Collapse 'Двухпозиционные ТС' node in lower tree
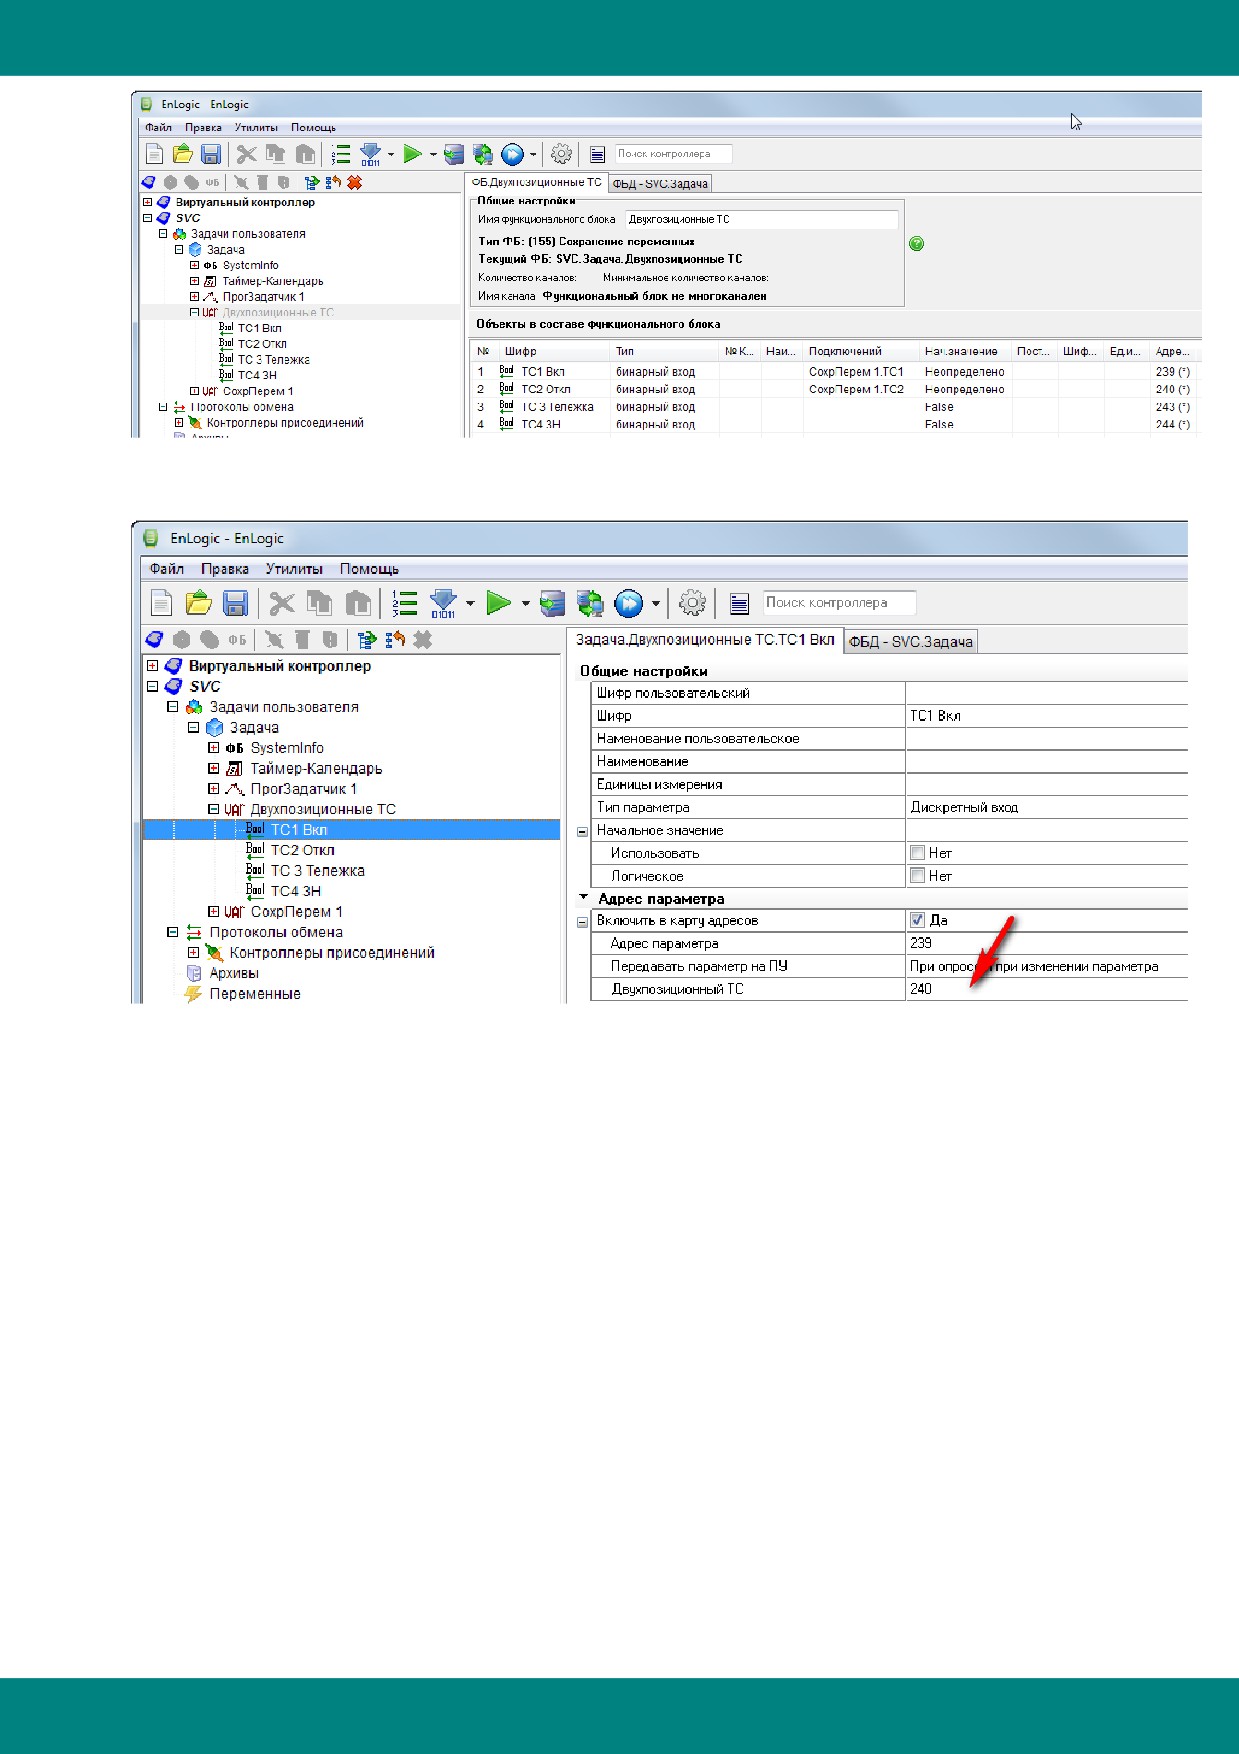The height and width of the screenshot is (1754, 1239). pos(213,810)
